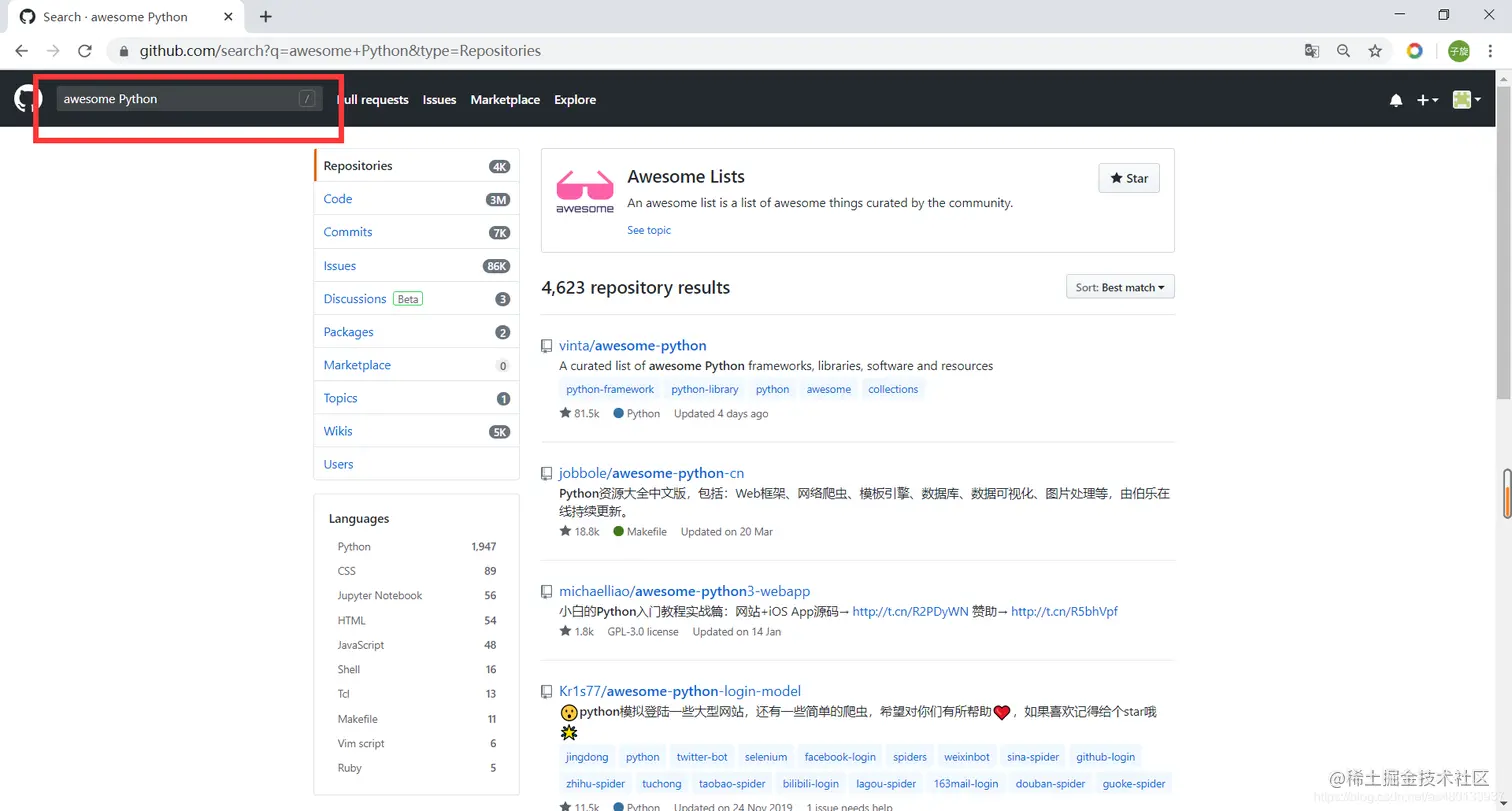Reload the page
The image size is (1512, 811).
click(x=85, y=51)
